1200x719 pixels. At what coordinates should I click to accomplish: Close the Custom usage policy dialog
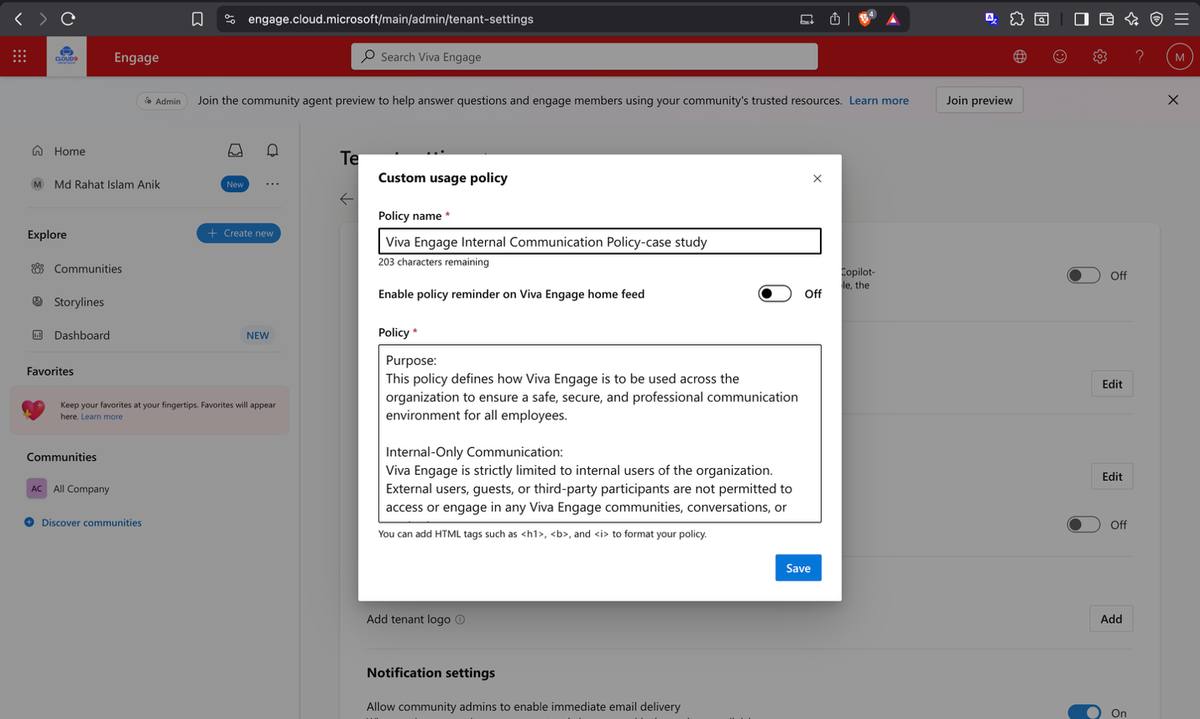(x=817, y=178)
